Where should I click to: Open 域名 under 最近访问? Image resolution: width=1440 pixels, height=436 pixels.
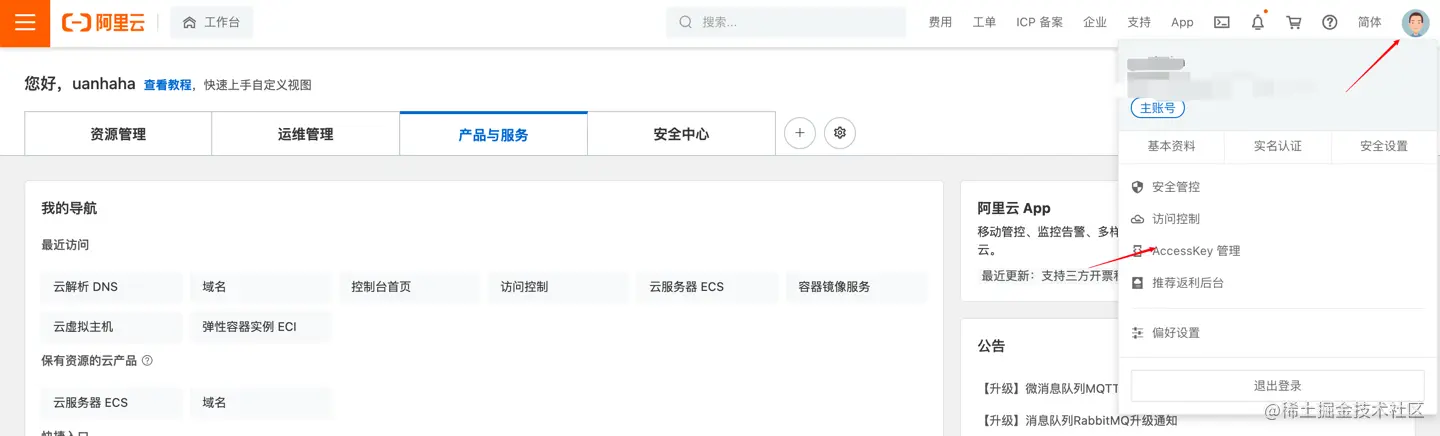point(261,287)
